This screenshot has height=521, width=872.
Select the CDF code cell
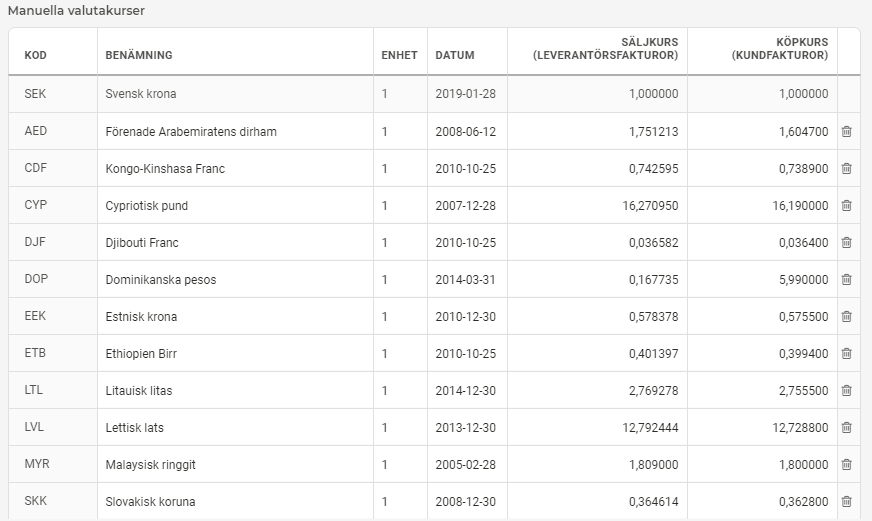pos(36,168)
